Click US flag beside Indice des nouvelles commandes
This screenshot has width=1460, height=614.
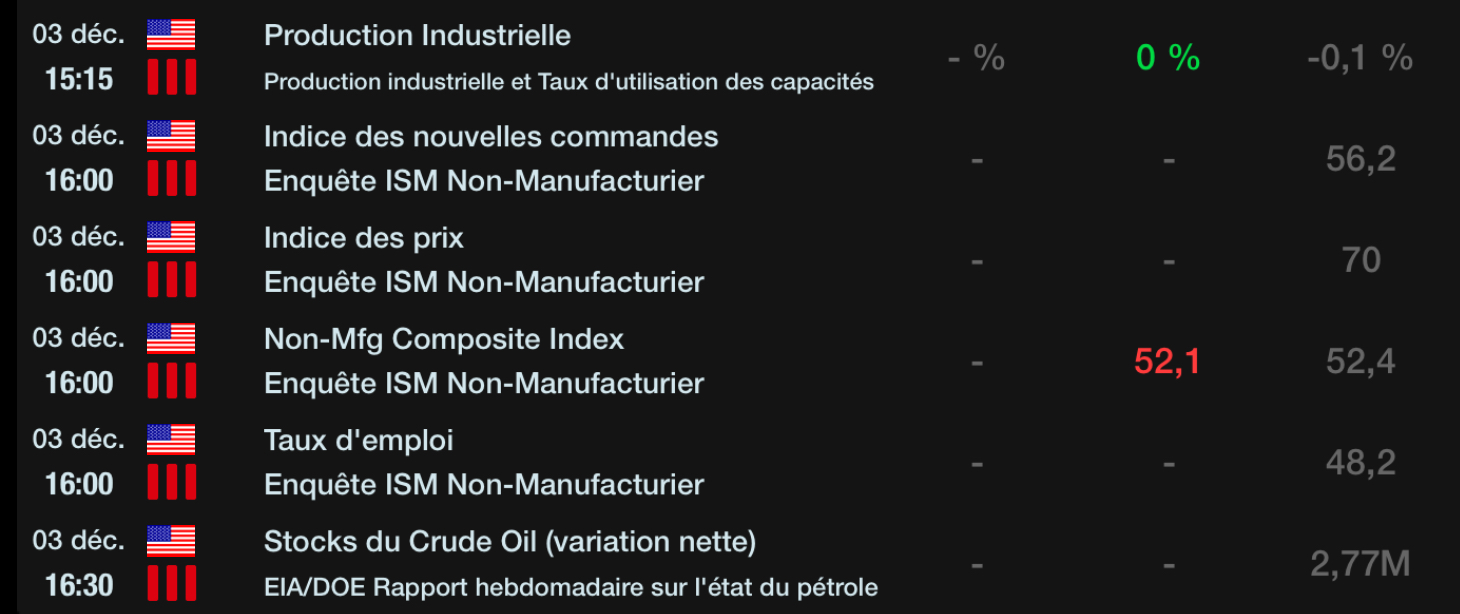[171, 136]
